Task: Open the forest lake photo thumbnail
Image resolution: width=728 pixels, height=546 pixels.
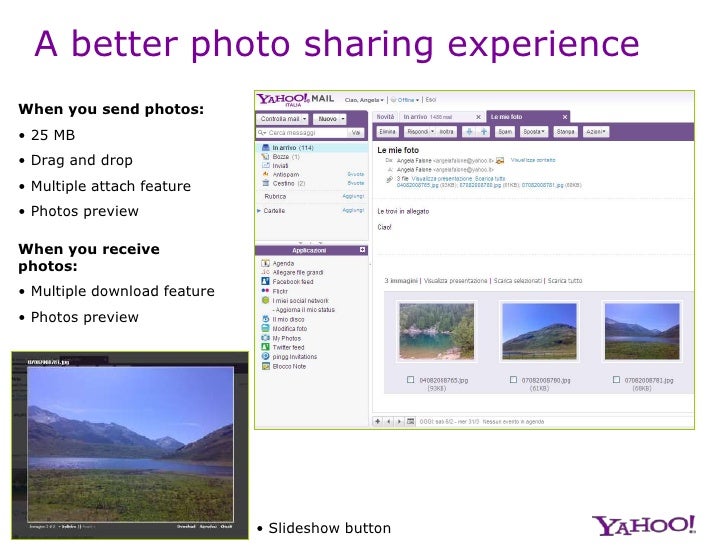Action: (x=437, y=332)
